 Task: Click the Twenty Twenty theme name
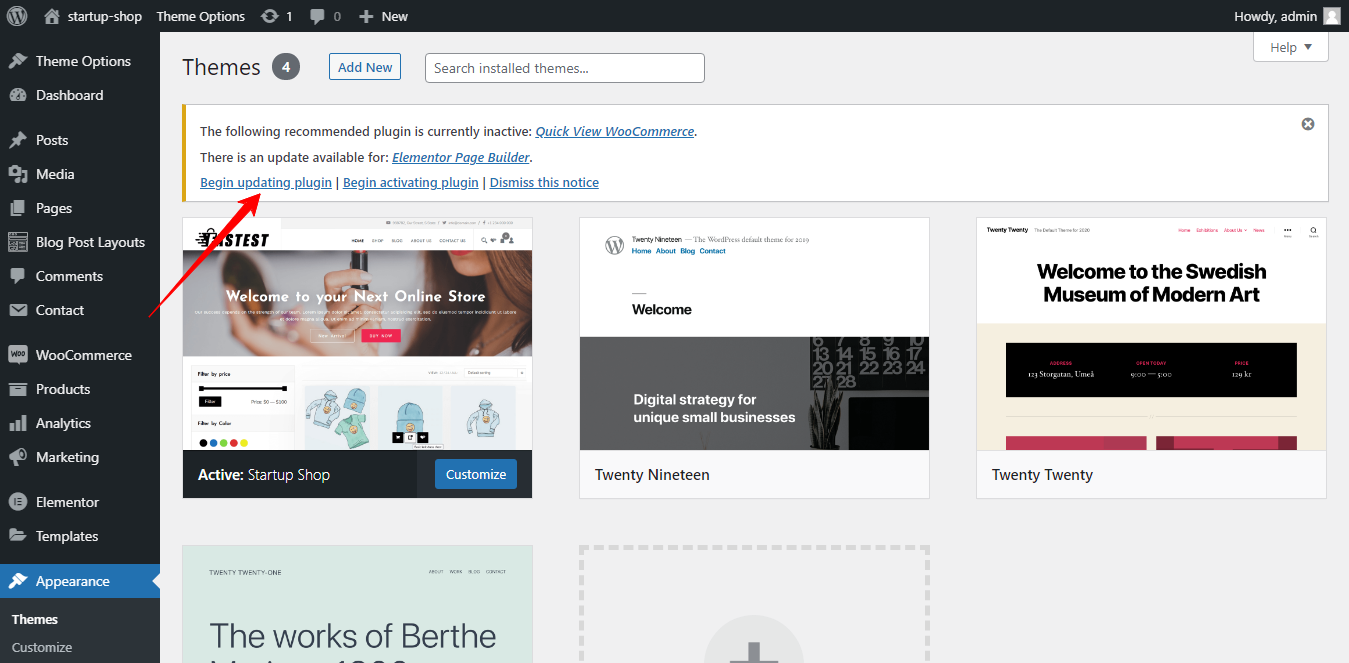[1042, 475]
